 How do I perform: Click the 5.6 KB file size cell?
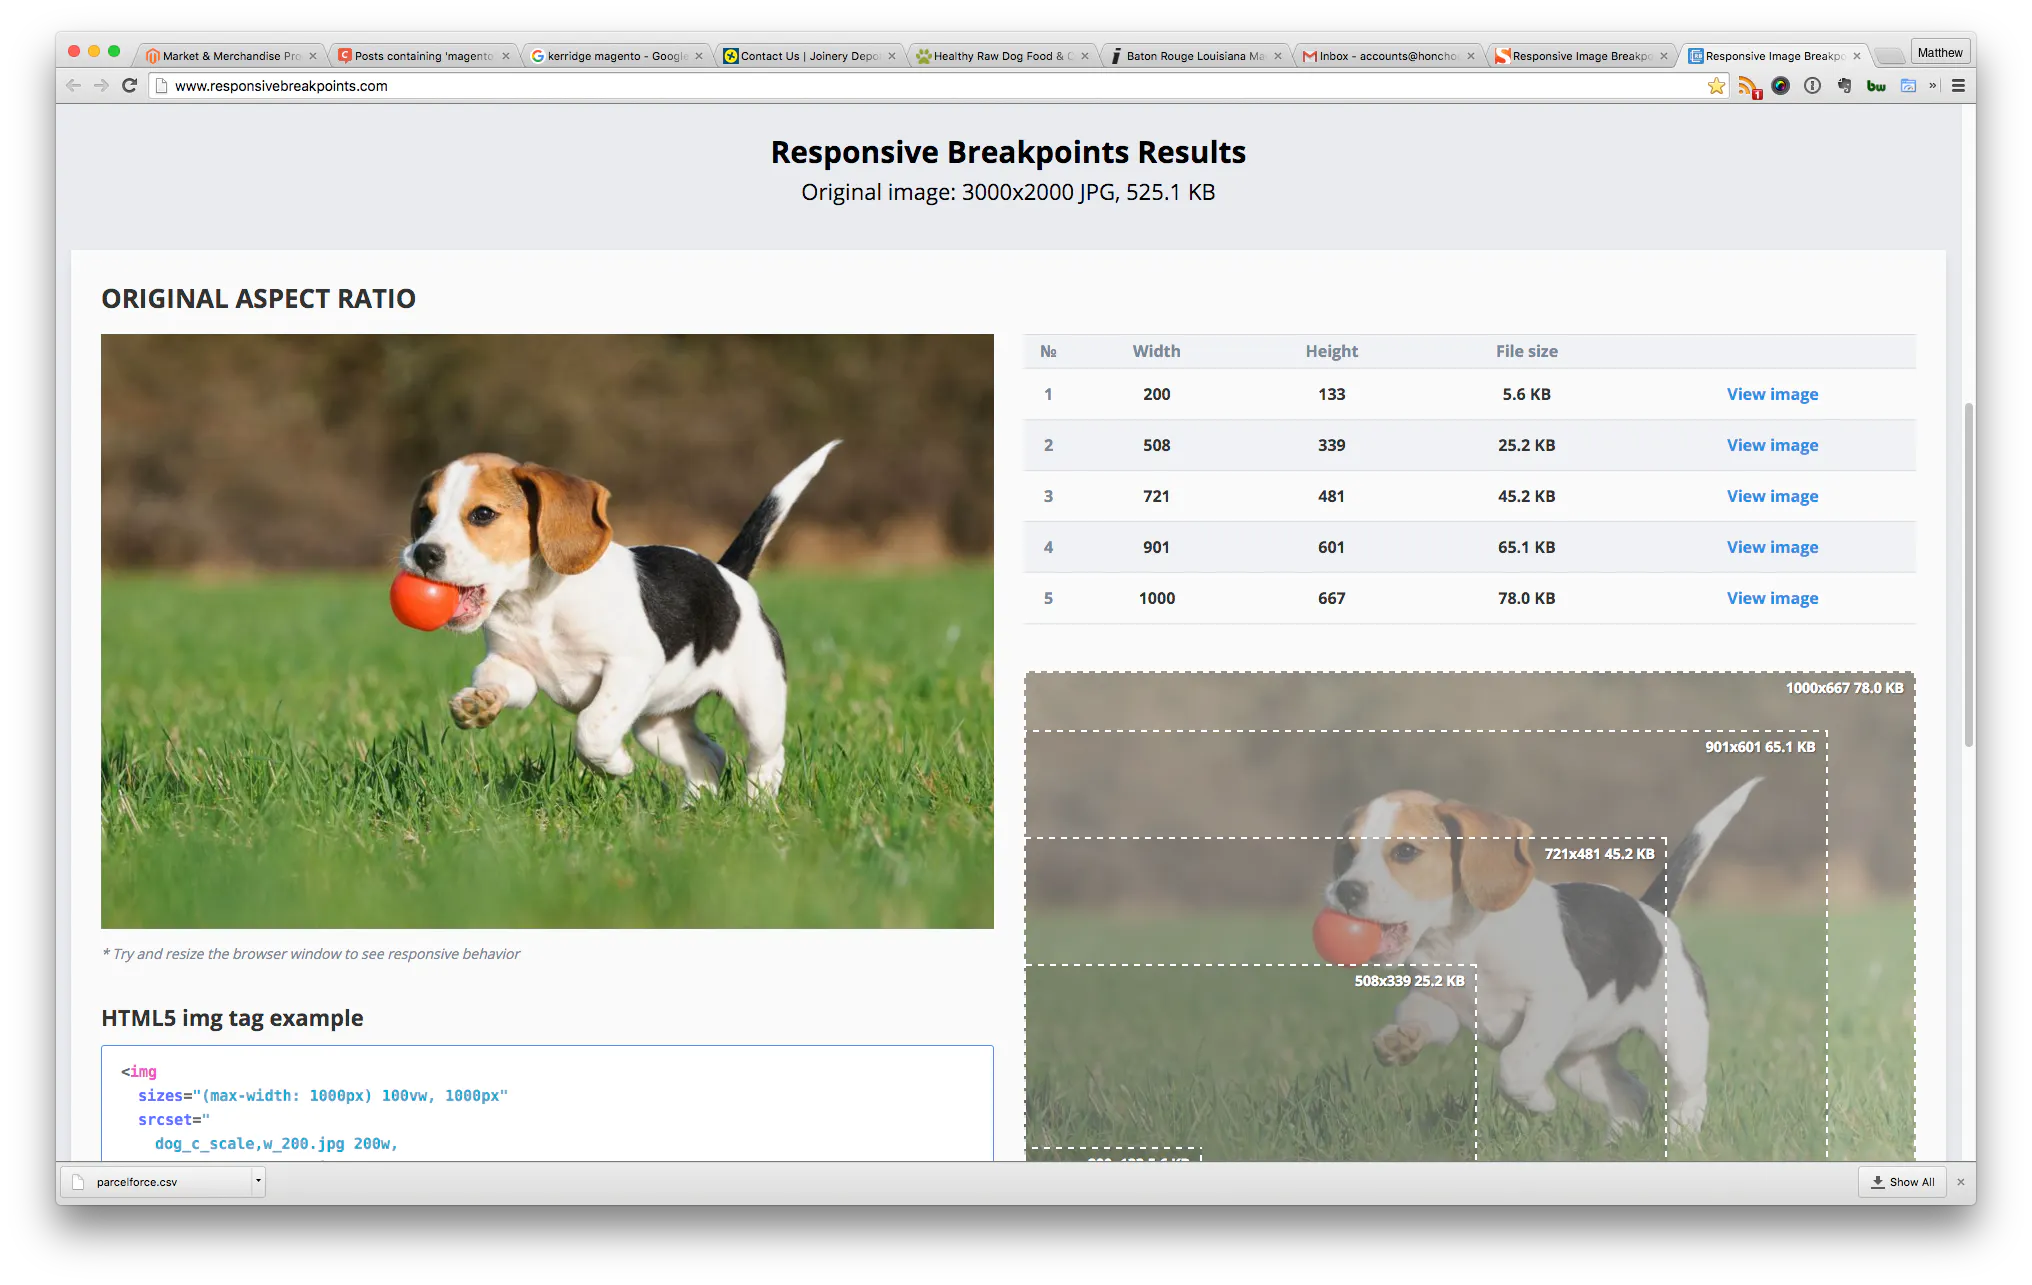(1526, 394)
